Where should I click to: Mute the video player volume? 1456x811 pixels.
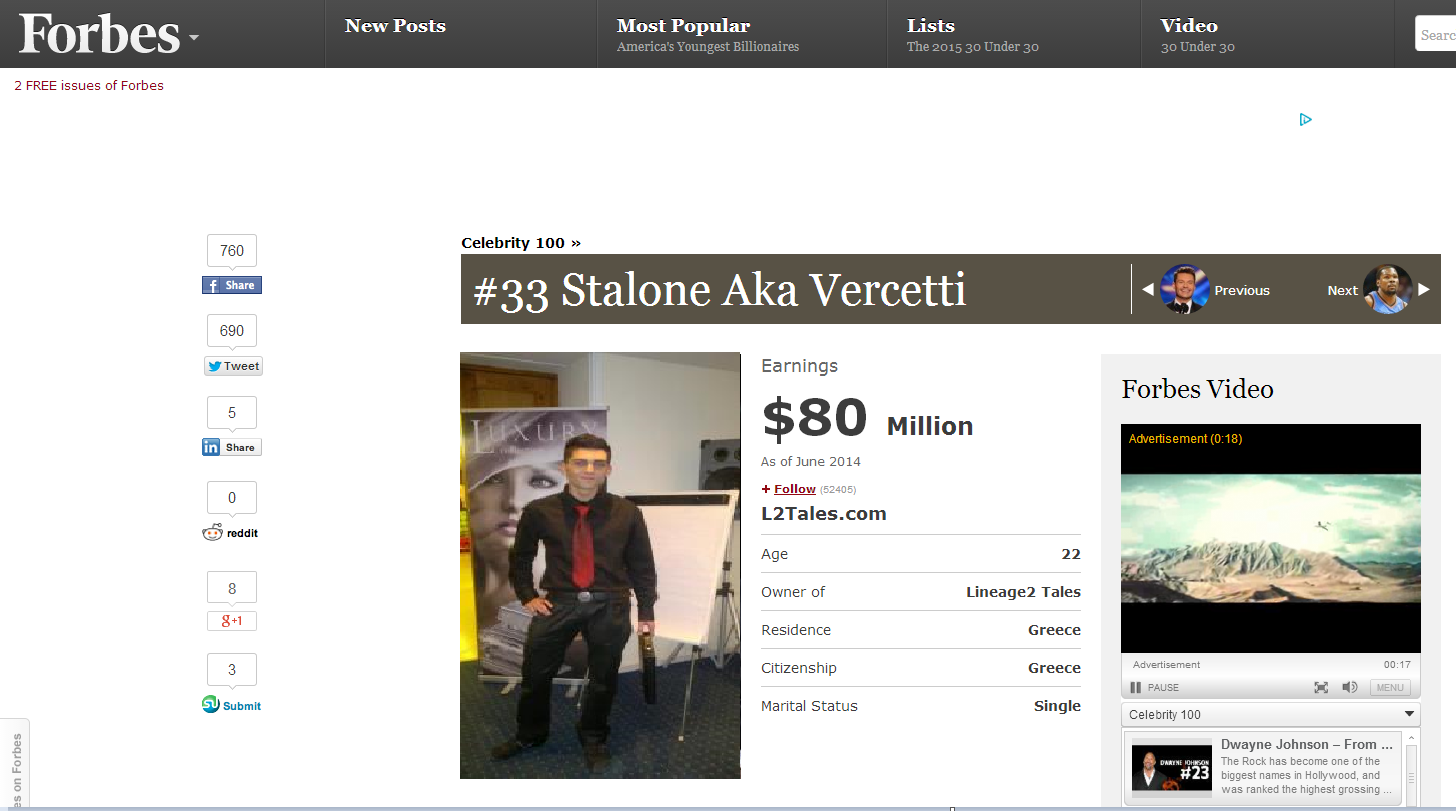click(x=1349, y=687)
